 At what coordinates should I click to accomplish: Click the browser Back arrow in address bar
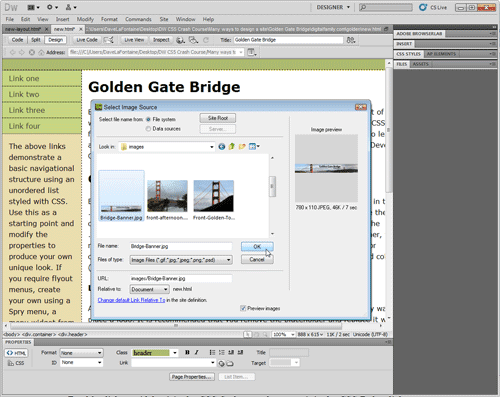coord(13,52)
